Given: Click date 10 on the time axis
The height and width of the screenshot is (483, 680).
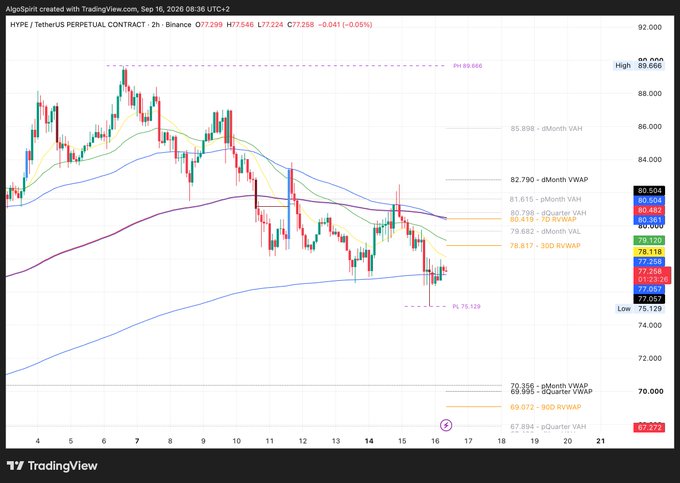Looking at the screenshot, I should pos(236,441).
